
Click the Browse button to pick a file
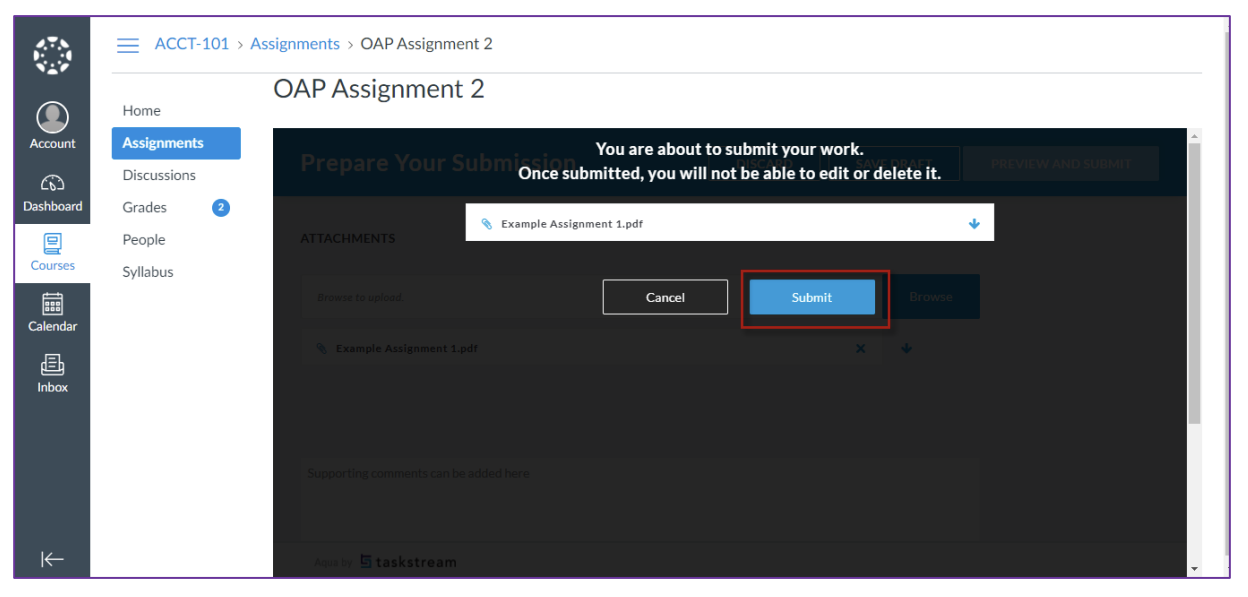931,297
